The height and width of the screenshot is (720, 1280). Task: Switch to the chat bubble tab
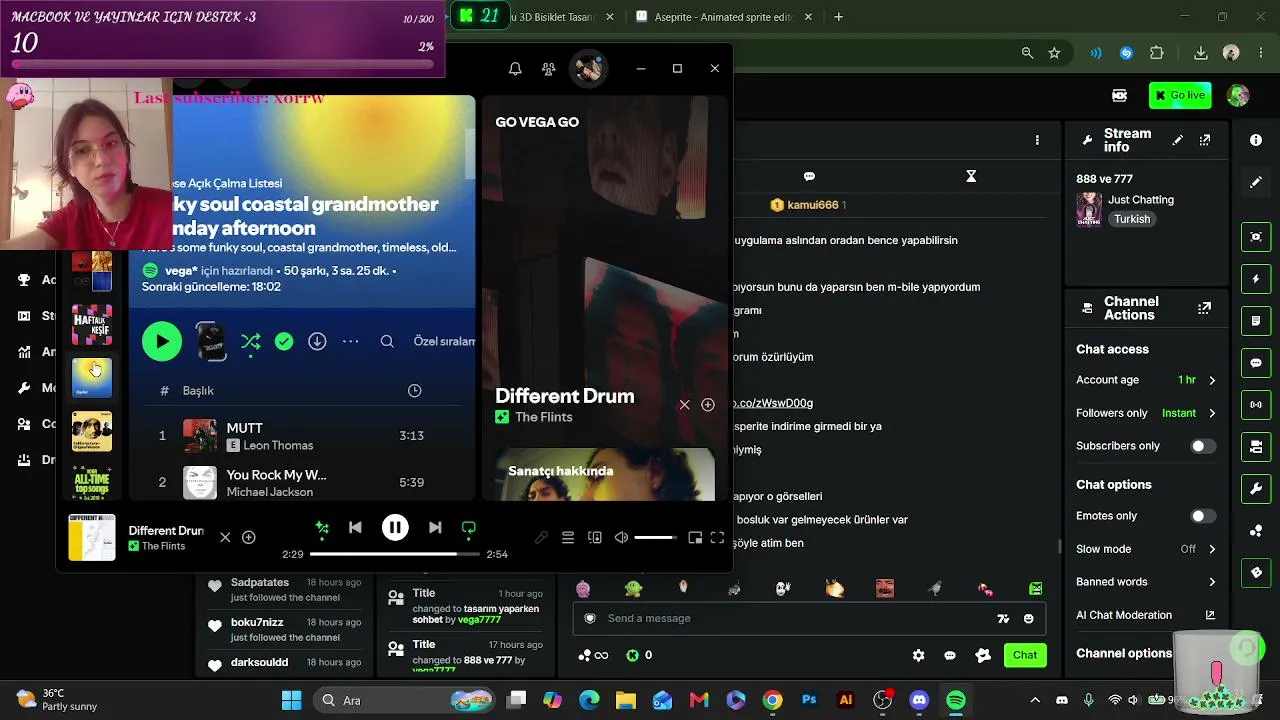[809, 176]
